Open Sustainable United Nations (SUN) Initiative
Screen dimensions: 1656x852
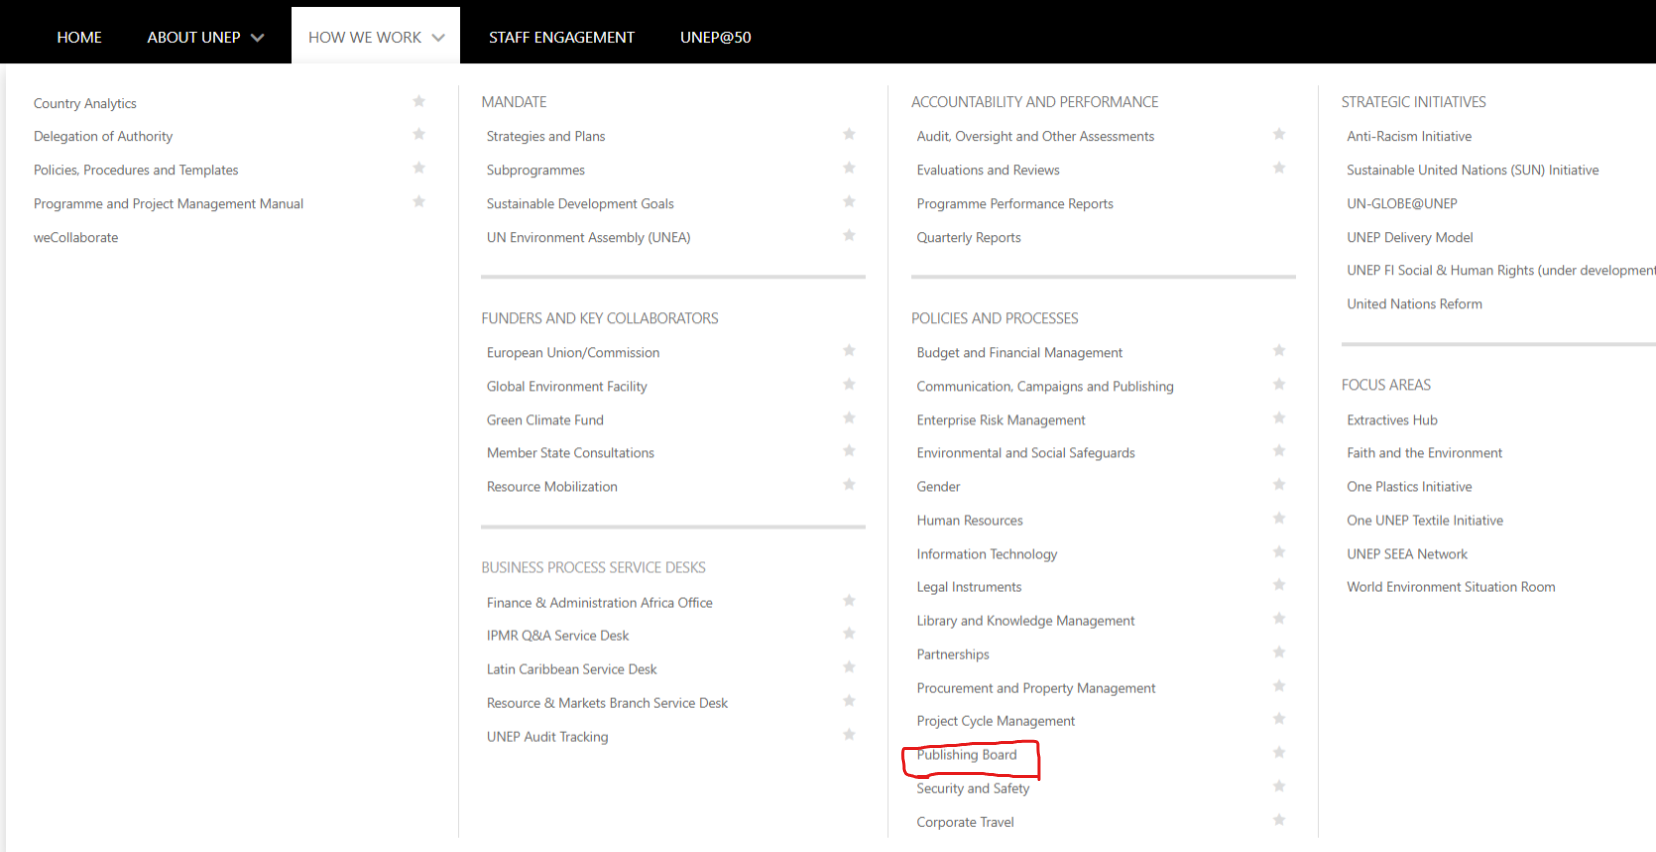(1472, 170)
